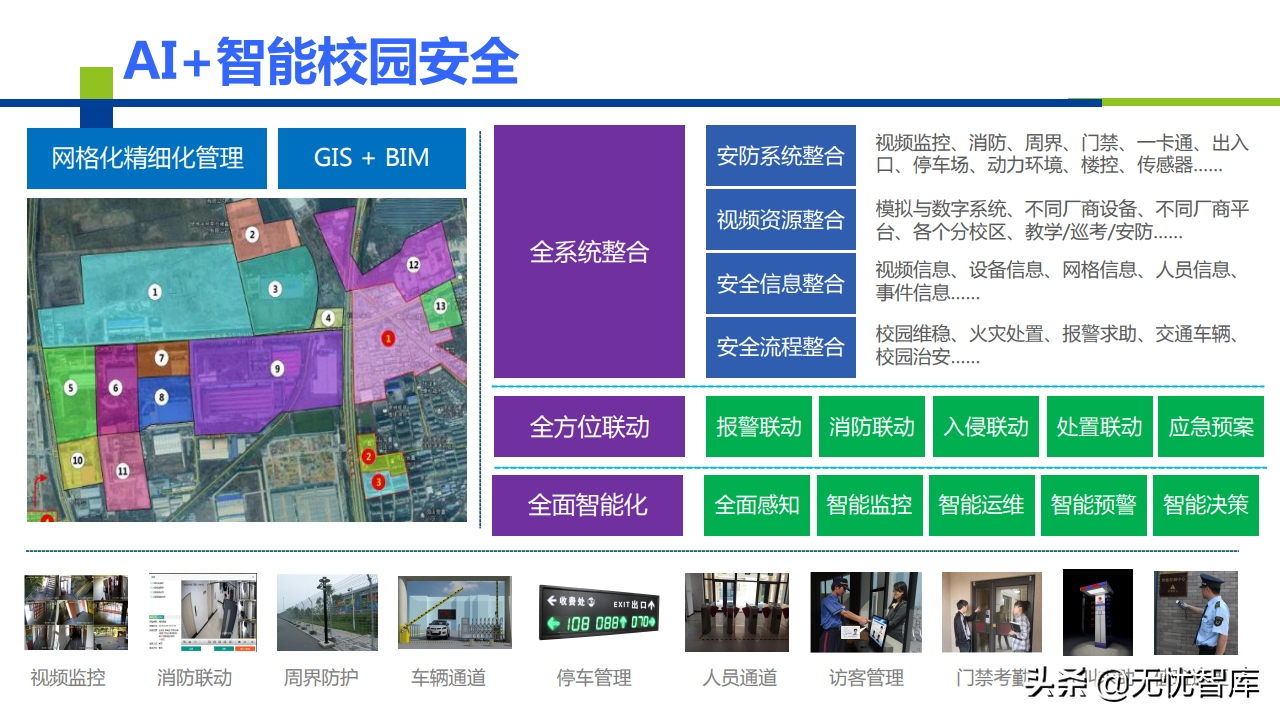Click the 全方位联动 button
Screen dimensions: 1280x720
click(x=588, y=426)
